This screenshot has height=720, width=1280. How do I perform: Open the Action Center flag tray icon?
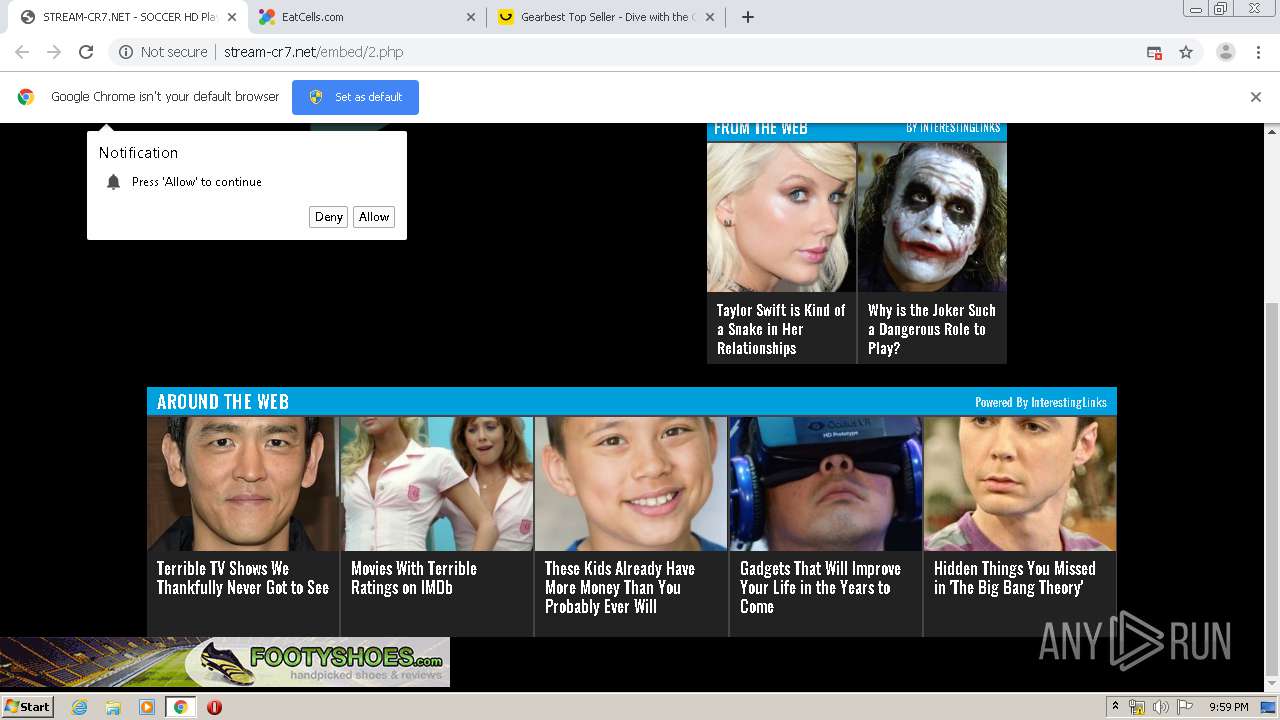point(1183,707)
